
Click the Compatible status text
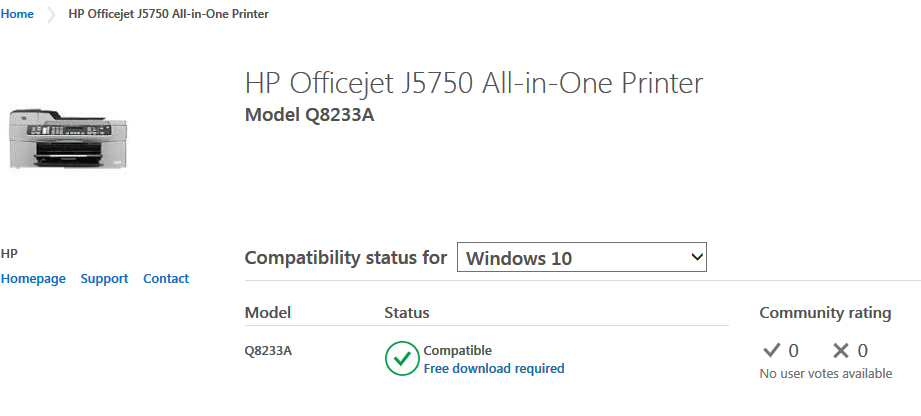pos(458,351)
